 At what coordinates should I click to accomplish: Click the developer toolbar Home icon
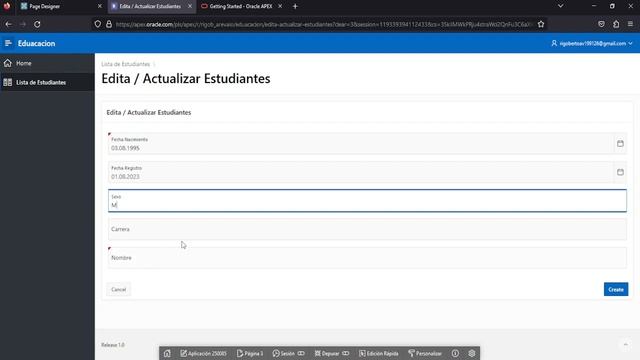tap(167, 353)
